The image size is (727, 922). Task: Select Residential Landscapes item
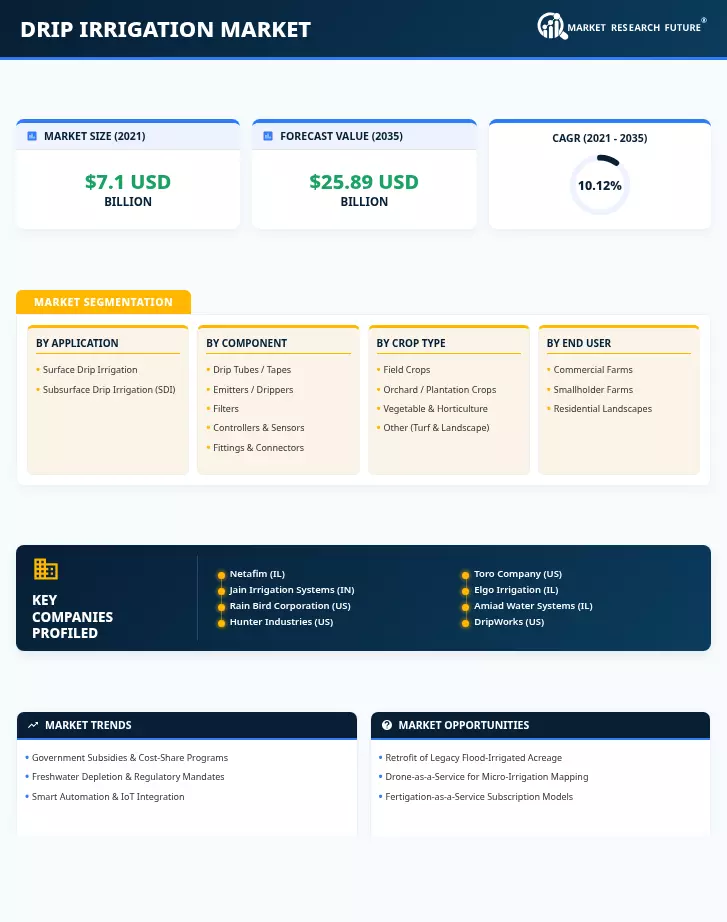(x=602, y=409)
